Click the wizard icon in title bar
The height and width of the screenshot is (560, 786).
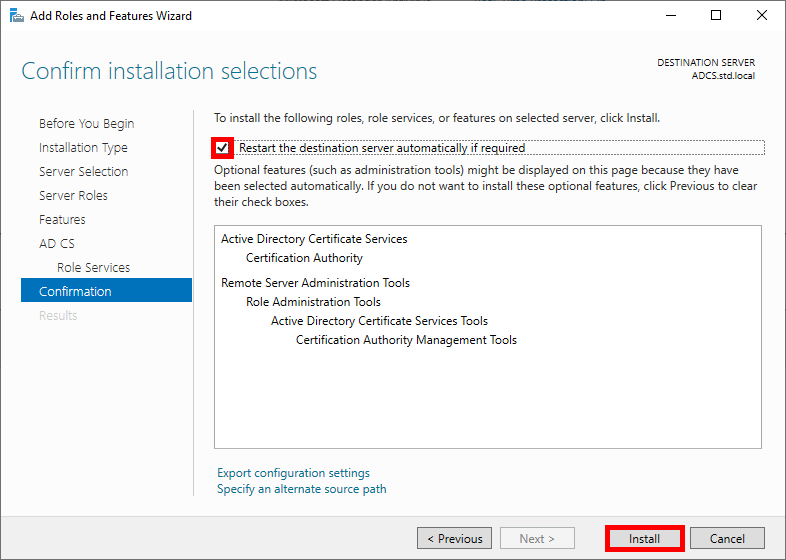click(x=16, y=16)
